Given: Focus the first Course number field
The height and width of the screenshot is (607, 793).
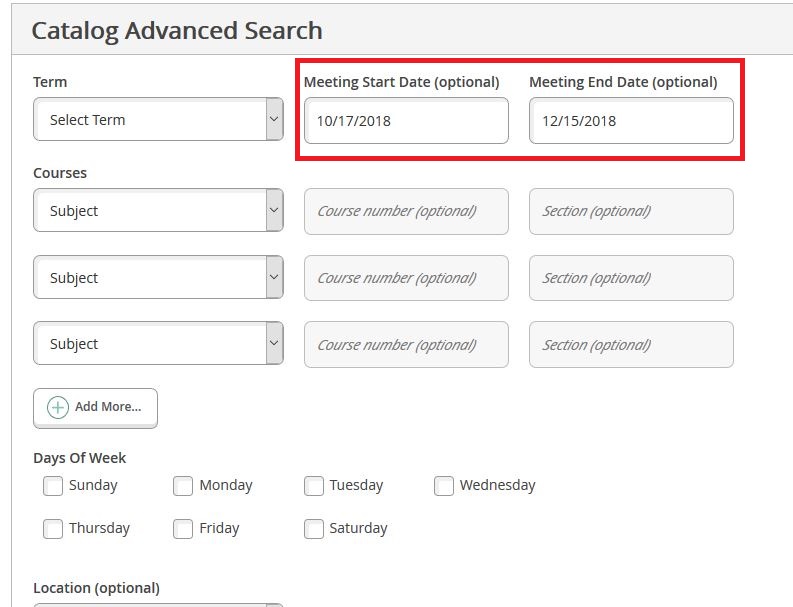Looking at the screenshot, I should 406,211.
